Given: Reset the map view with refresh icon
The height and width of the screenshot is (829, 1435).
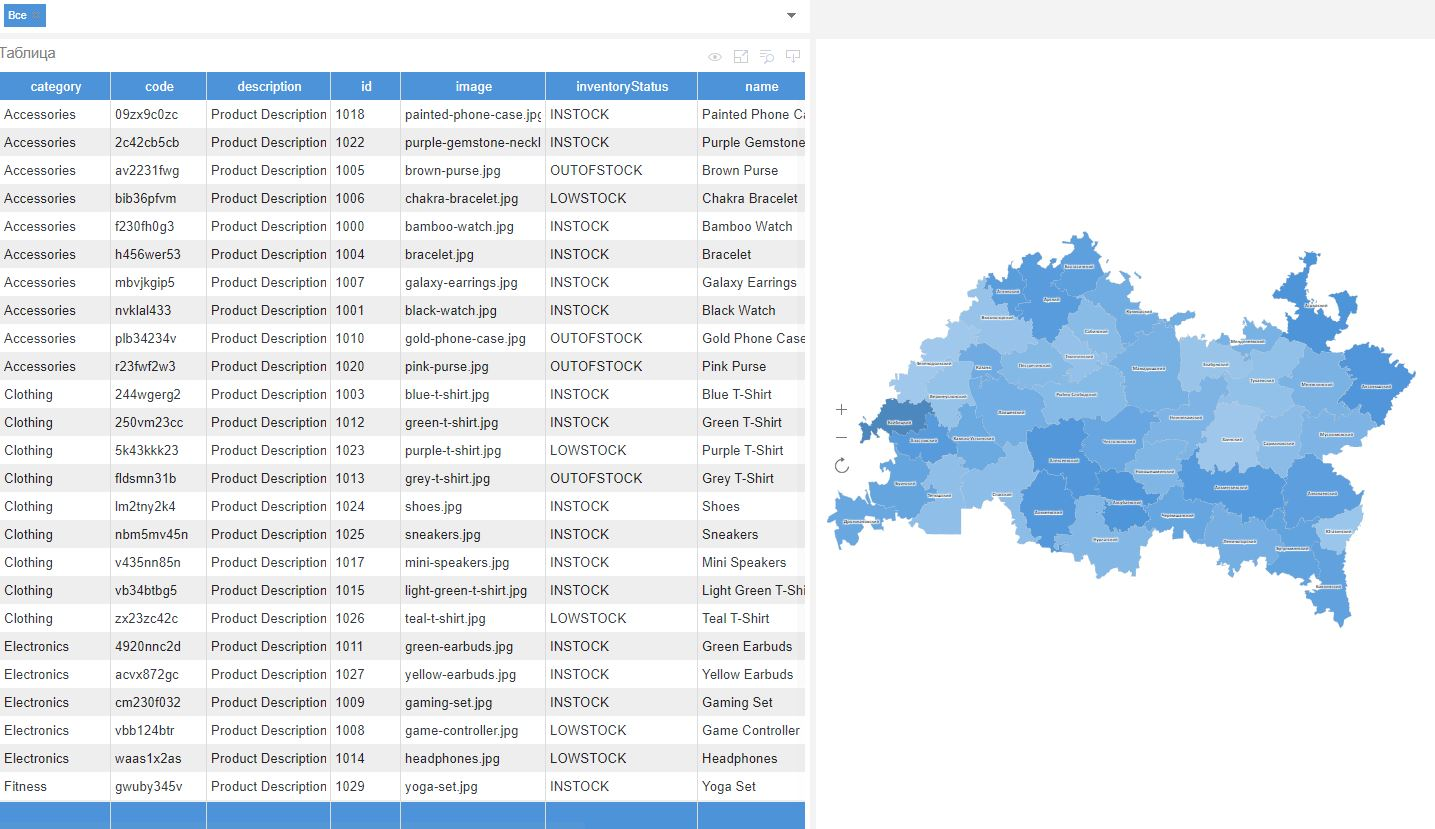Looking at the screenshot, I should tap(841, 465).
